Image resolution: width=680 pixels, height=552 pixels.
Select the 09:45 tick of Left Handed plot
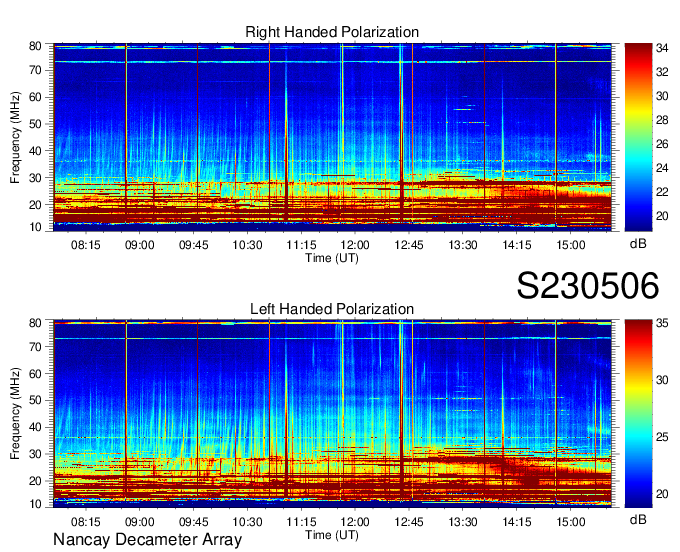coord(193,522)
